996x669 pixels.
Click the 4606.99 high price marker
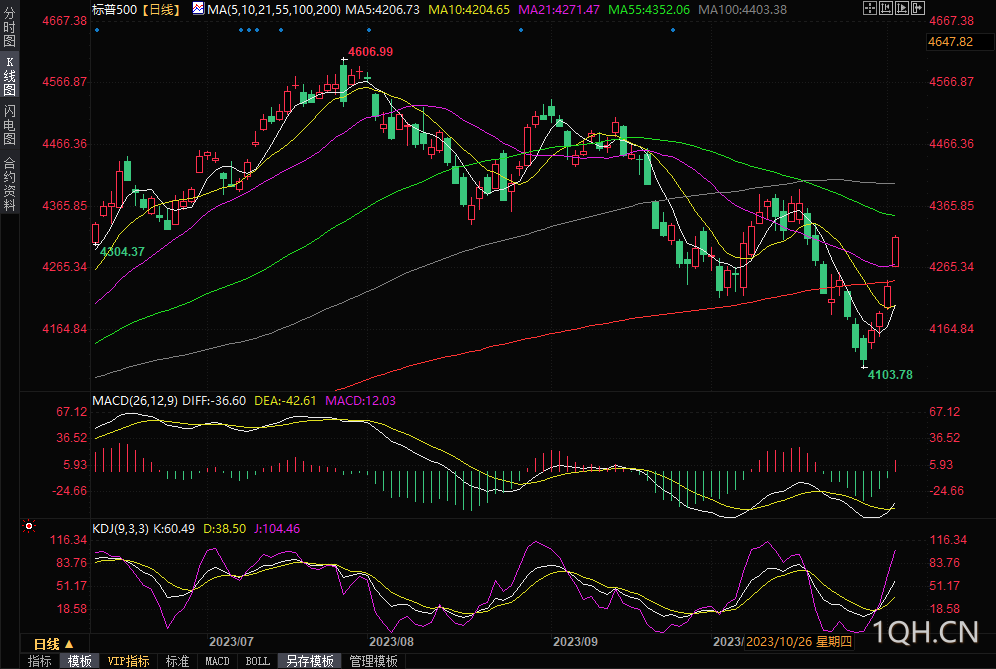coord(370,51)
